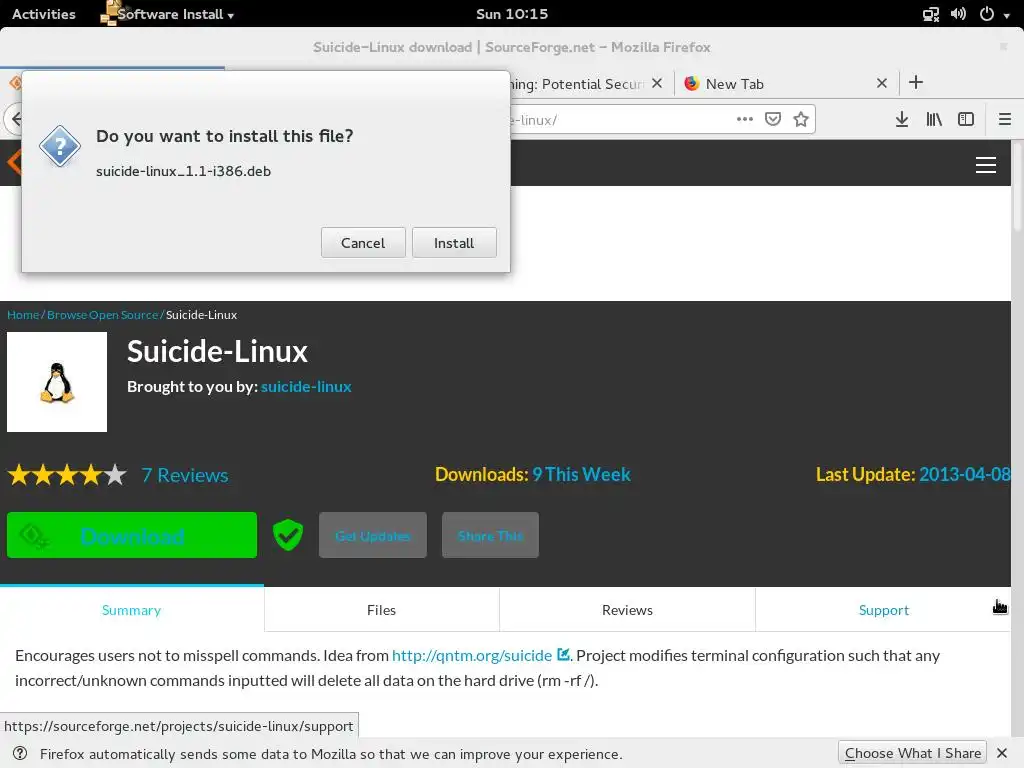Open Browse Open Source breadcrumb
The width and height of the screenshot is (1024, 768).
click(103, 315)
